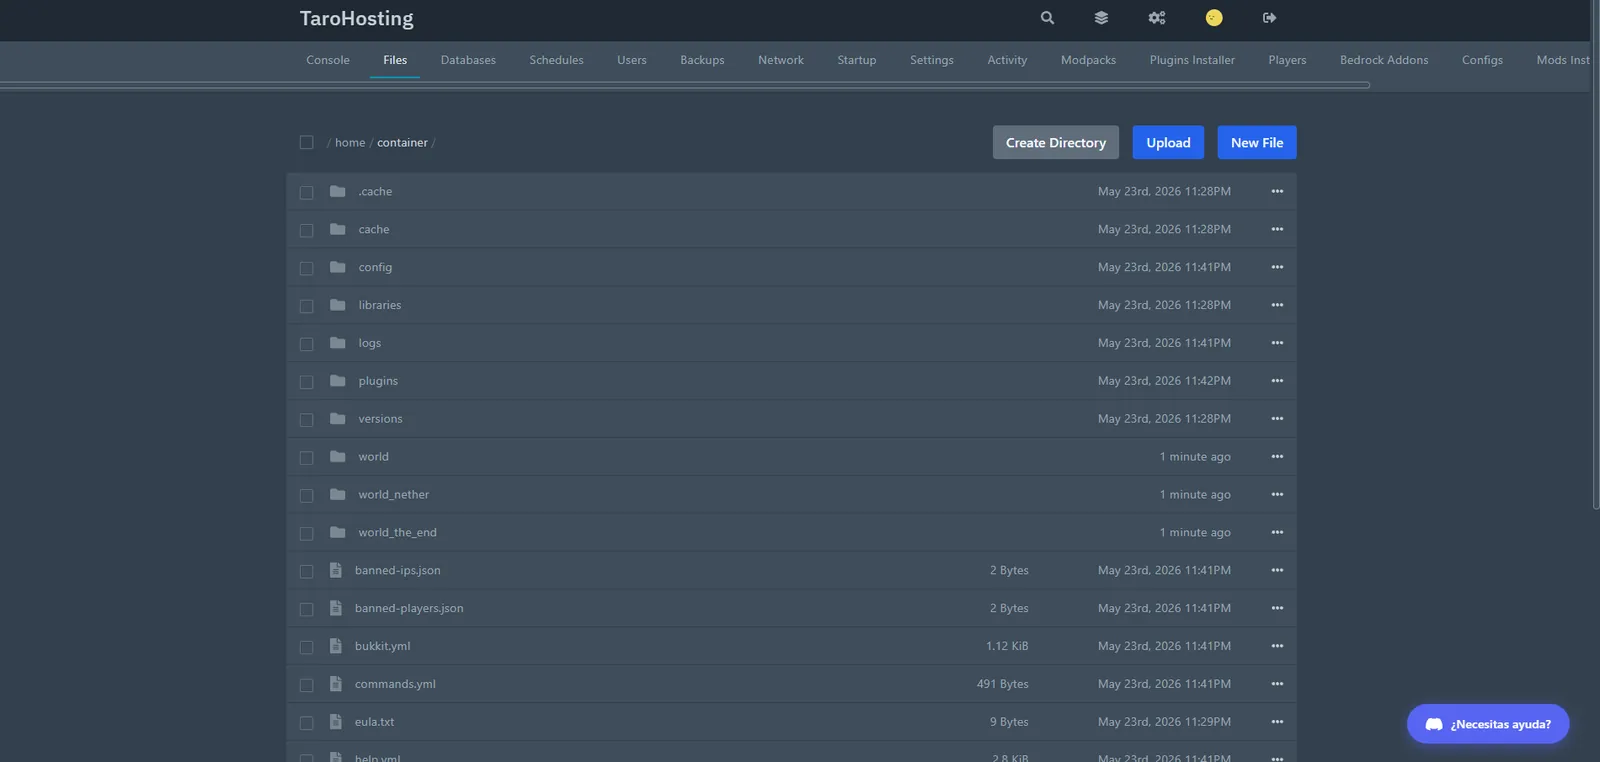Open the Network tab
The height and width of the screenshot is (762, 1600).
781,60
